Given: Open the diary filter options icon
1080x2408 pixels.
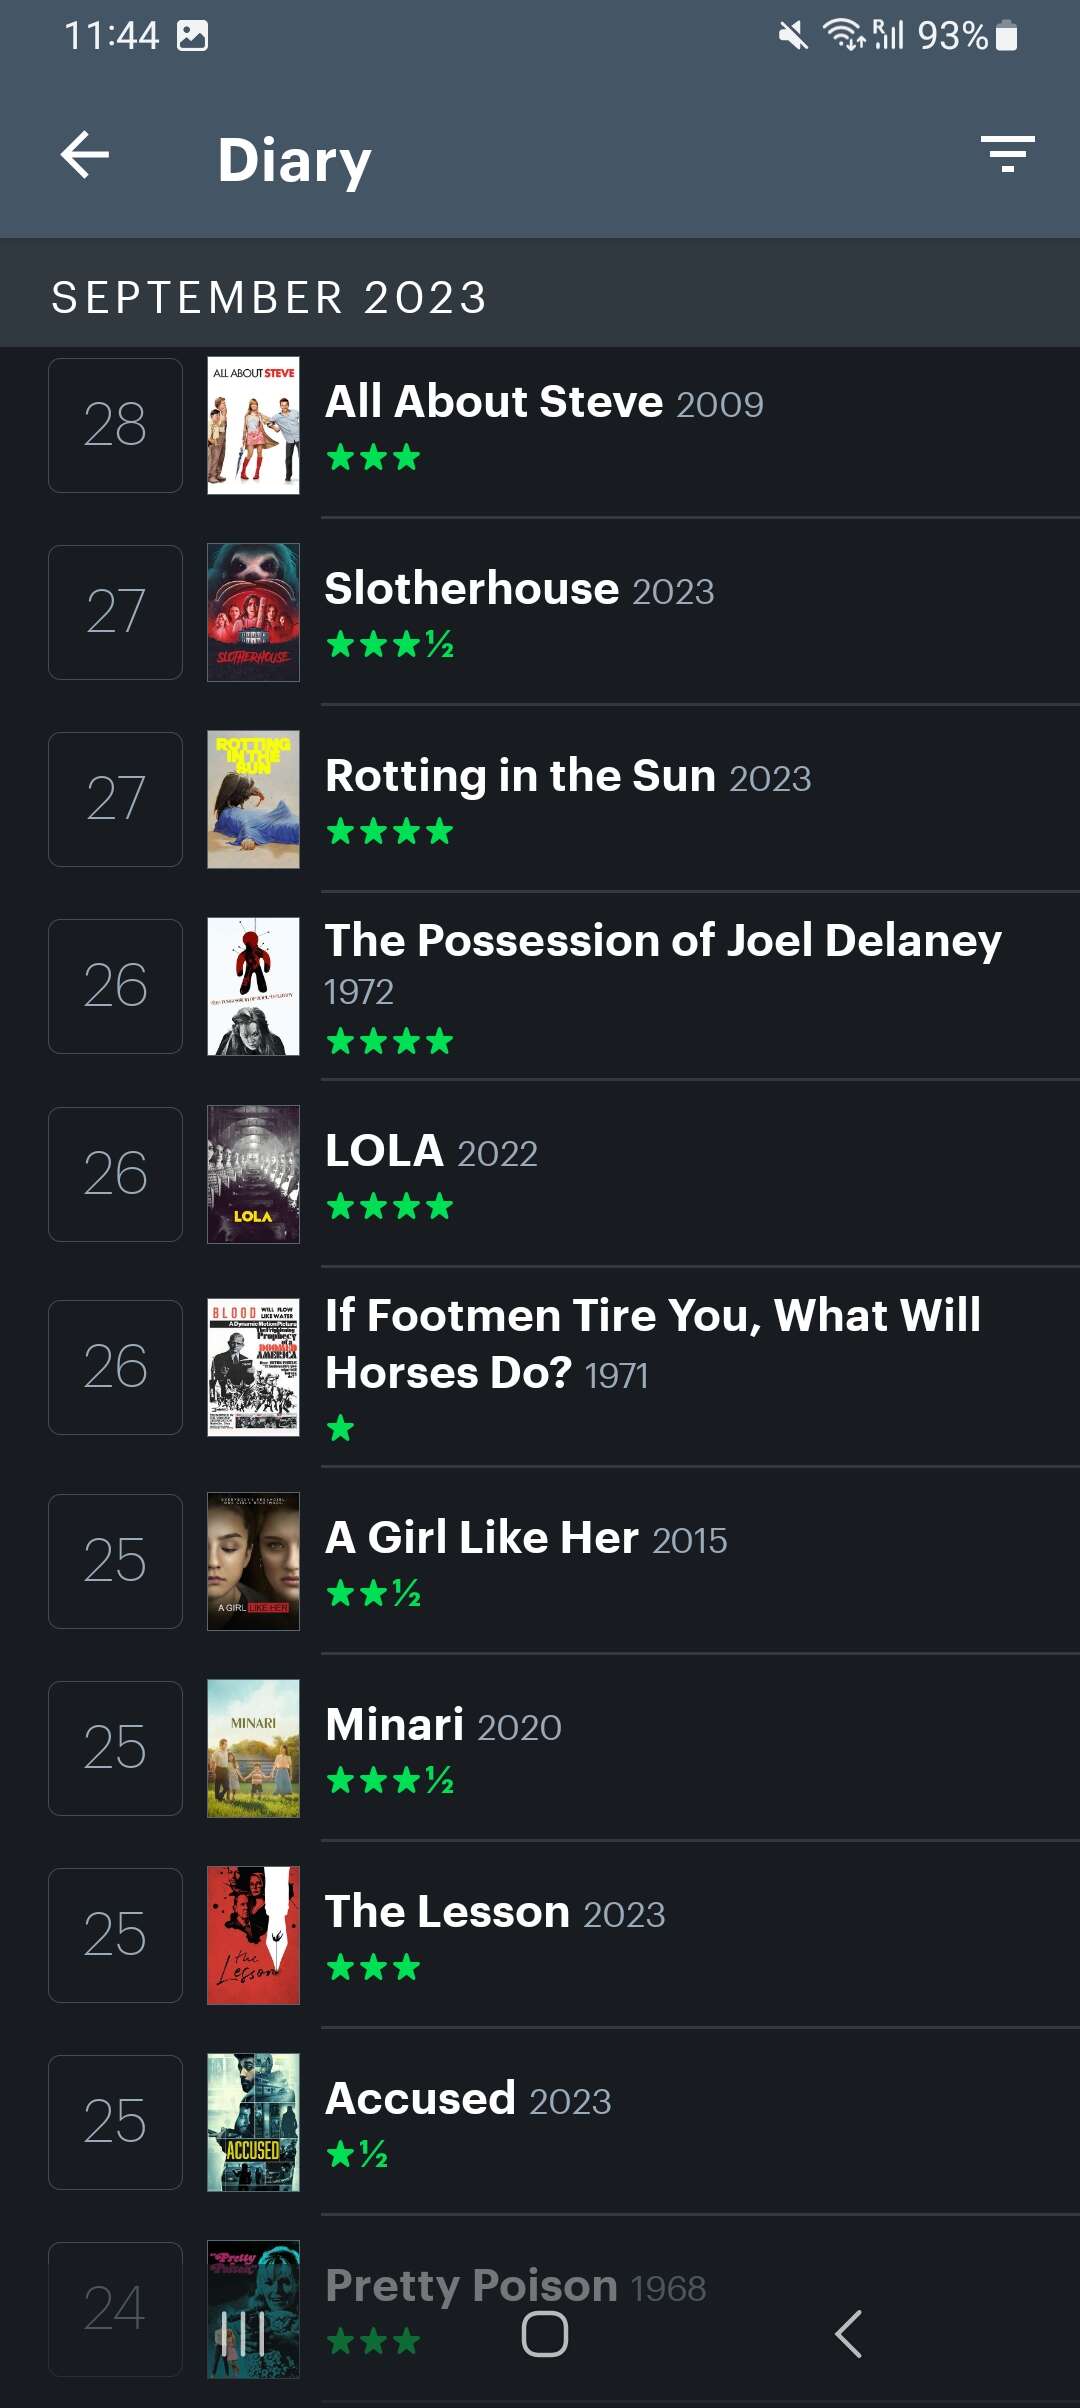Looking at the screenshot, I should [1007, 155].
